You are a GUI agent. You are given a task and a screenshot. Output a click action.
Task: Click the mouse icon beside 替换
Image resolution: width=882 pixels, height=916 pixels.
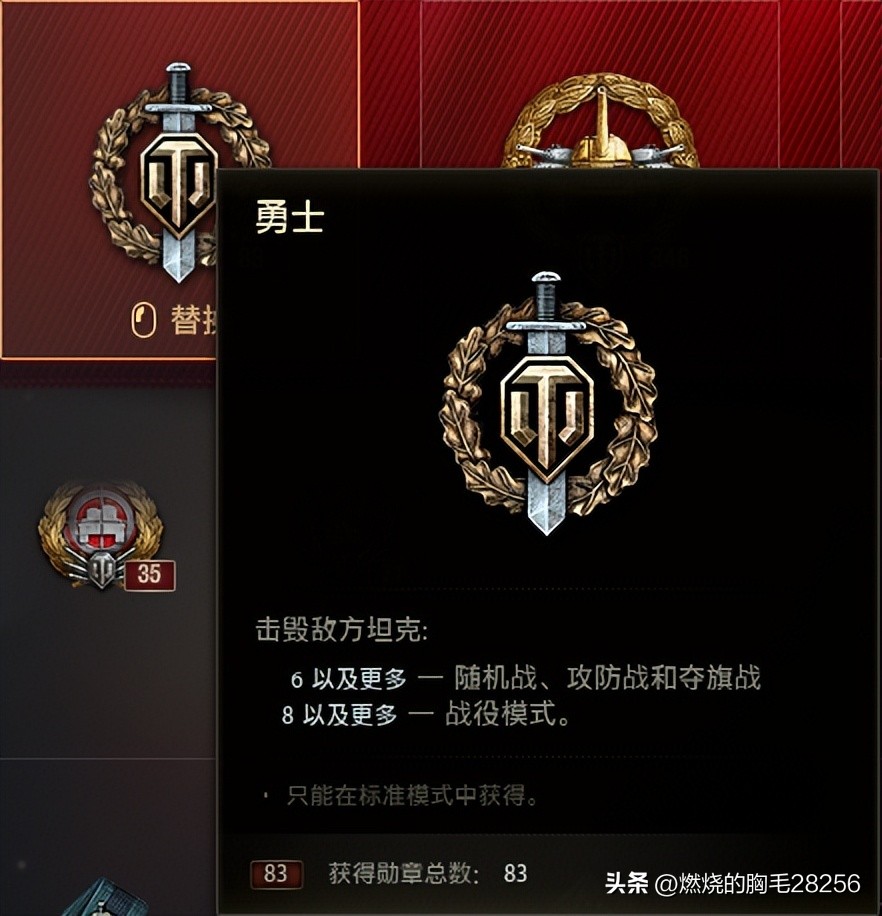(144, 320)
